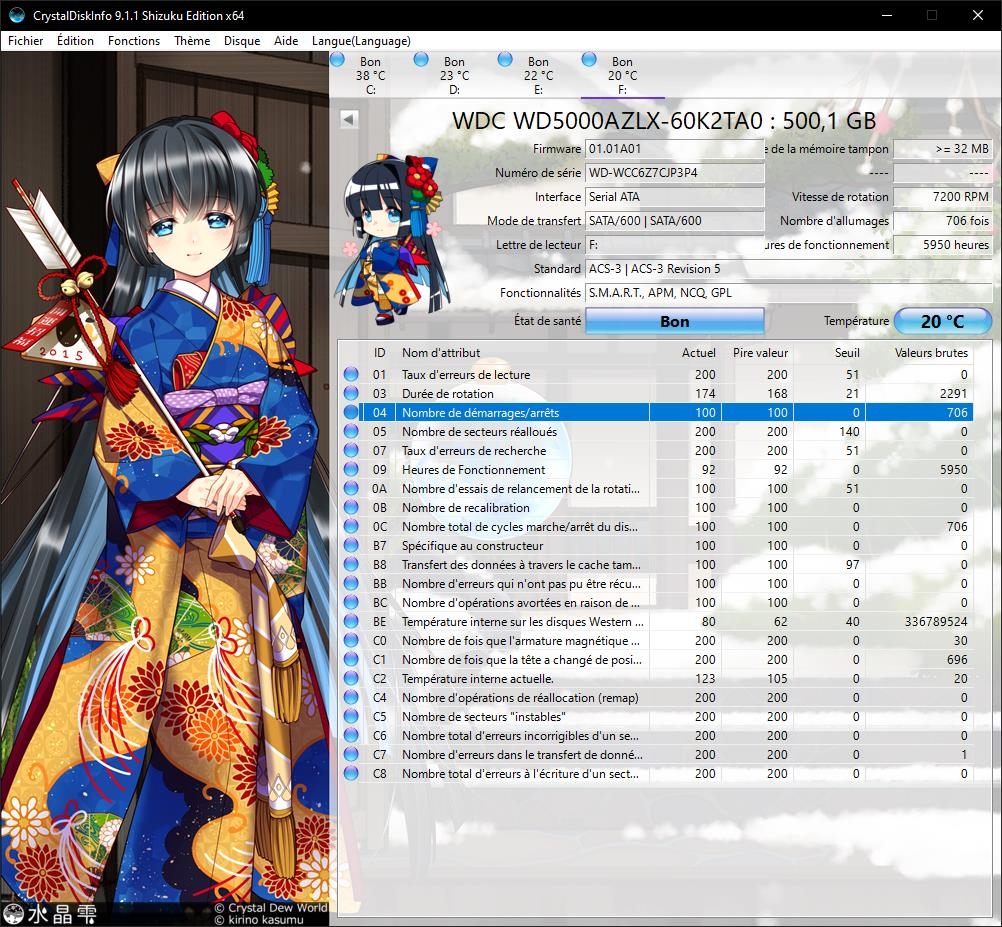Screen dimensions: 1002x927
Task: Open the Fonctions menu
Action: pyautogui.click(x=134, y=41)
